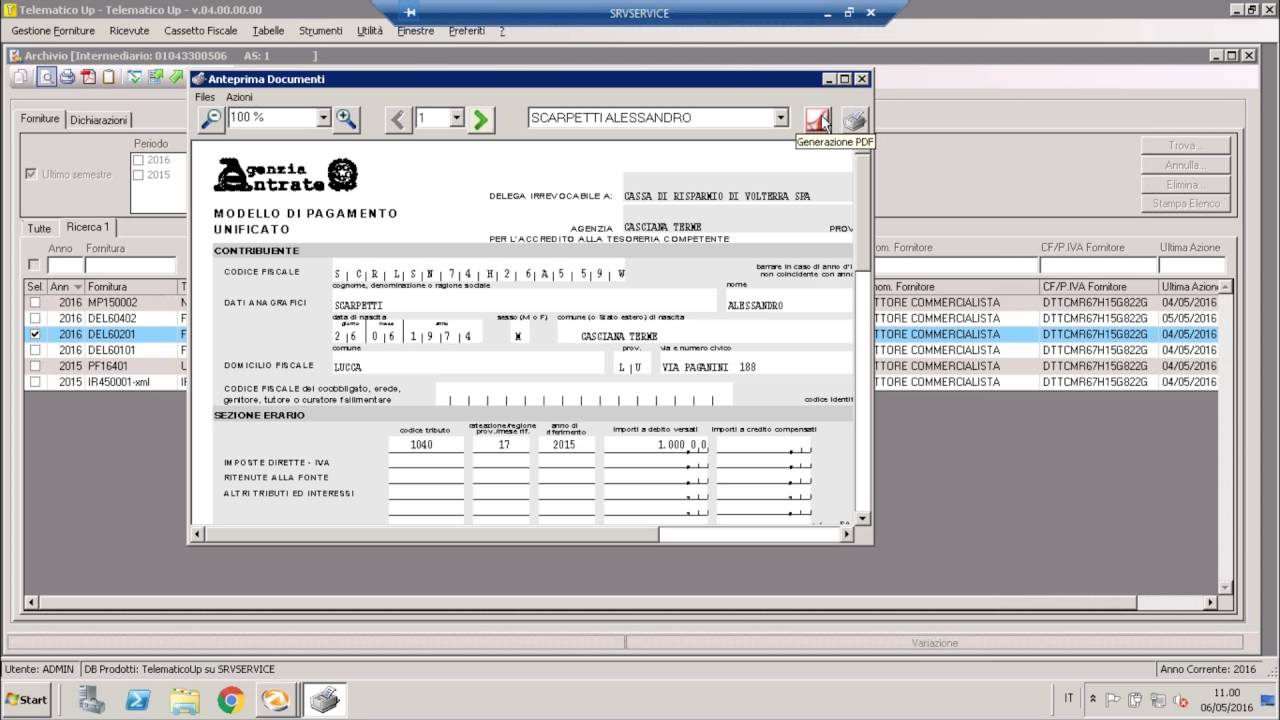This screenshot has width=1280, height=720.
Task: Click the preview magnifier icon in Archivio toolbar
Action: tap(46, 76)
